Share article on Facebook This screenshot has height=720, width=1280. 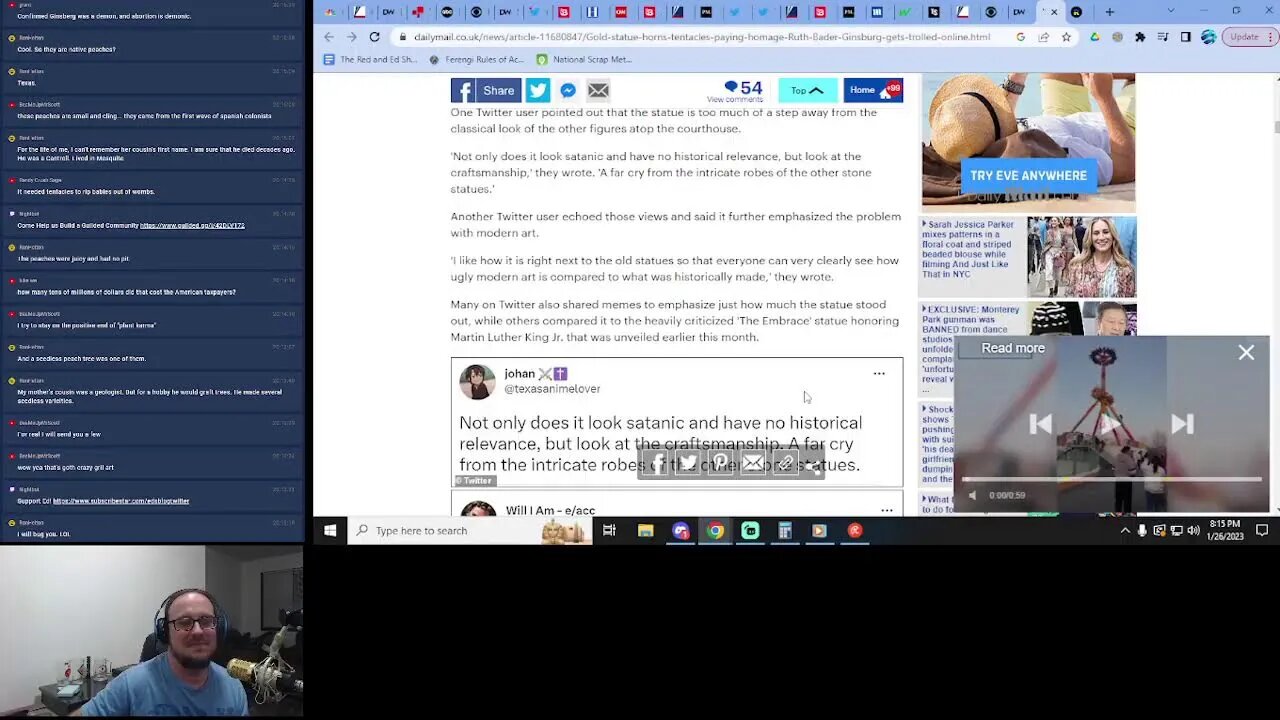[x=486, y=90]
